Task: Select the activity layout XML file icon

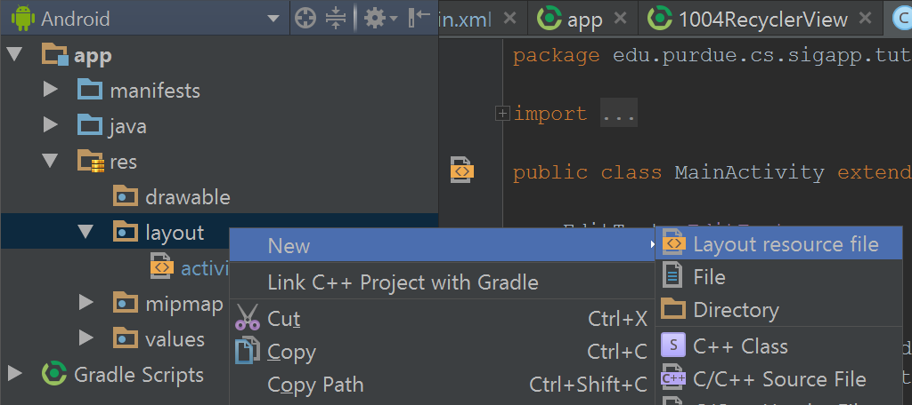Action: click(x=162, y=266)
